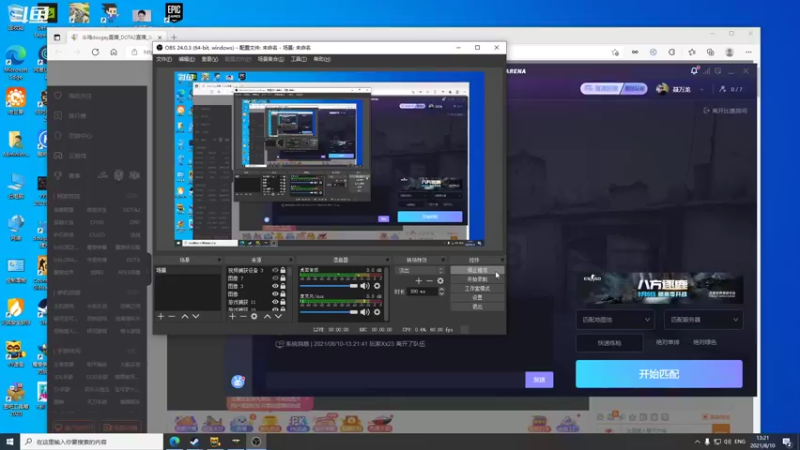Toggle lock on 图像 3 source
Image resolution: width=800 pixels, height=450 pixels.
[x=283, y=286]
